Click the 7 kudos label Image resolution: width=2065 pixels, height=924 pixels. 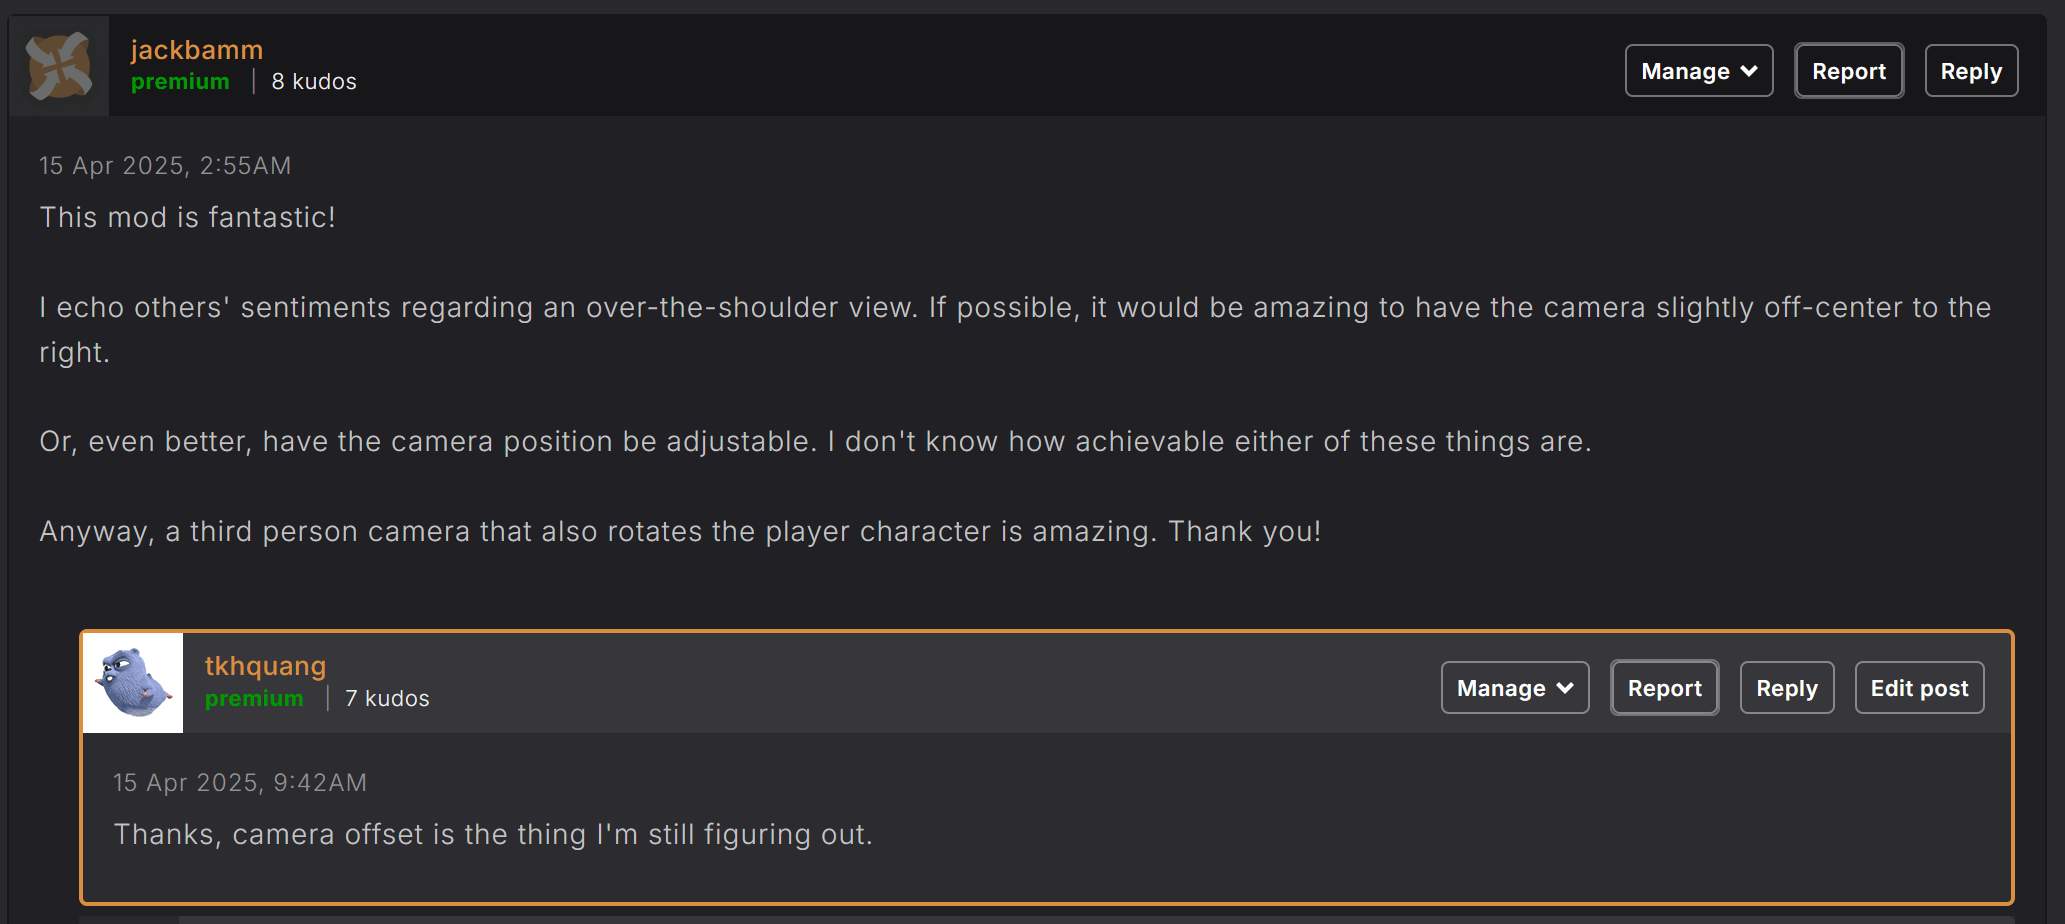[x=387, y=699]
